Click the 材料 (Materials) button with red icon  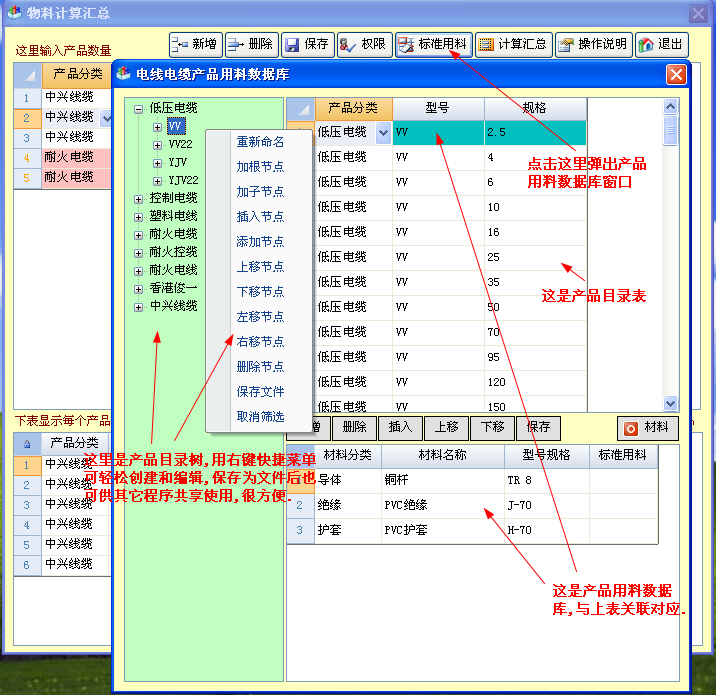[x=647, y=427]
